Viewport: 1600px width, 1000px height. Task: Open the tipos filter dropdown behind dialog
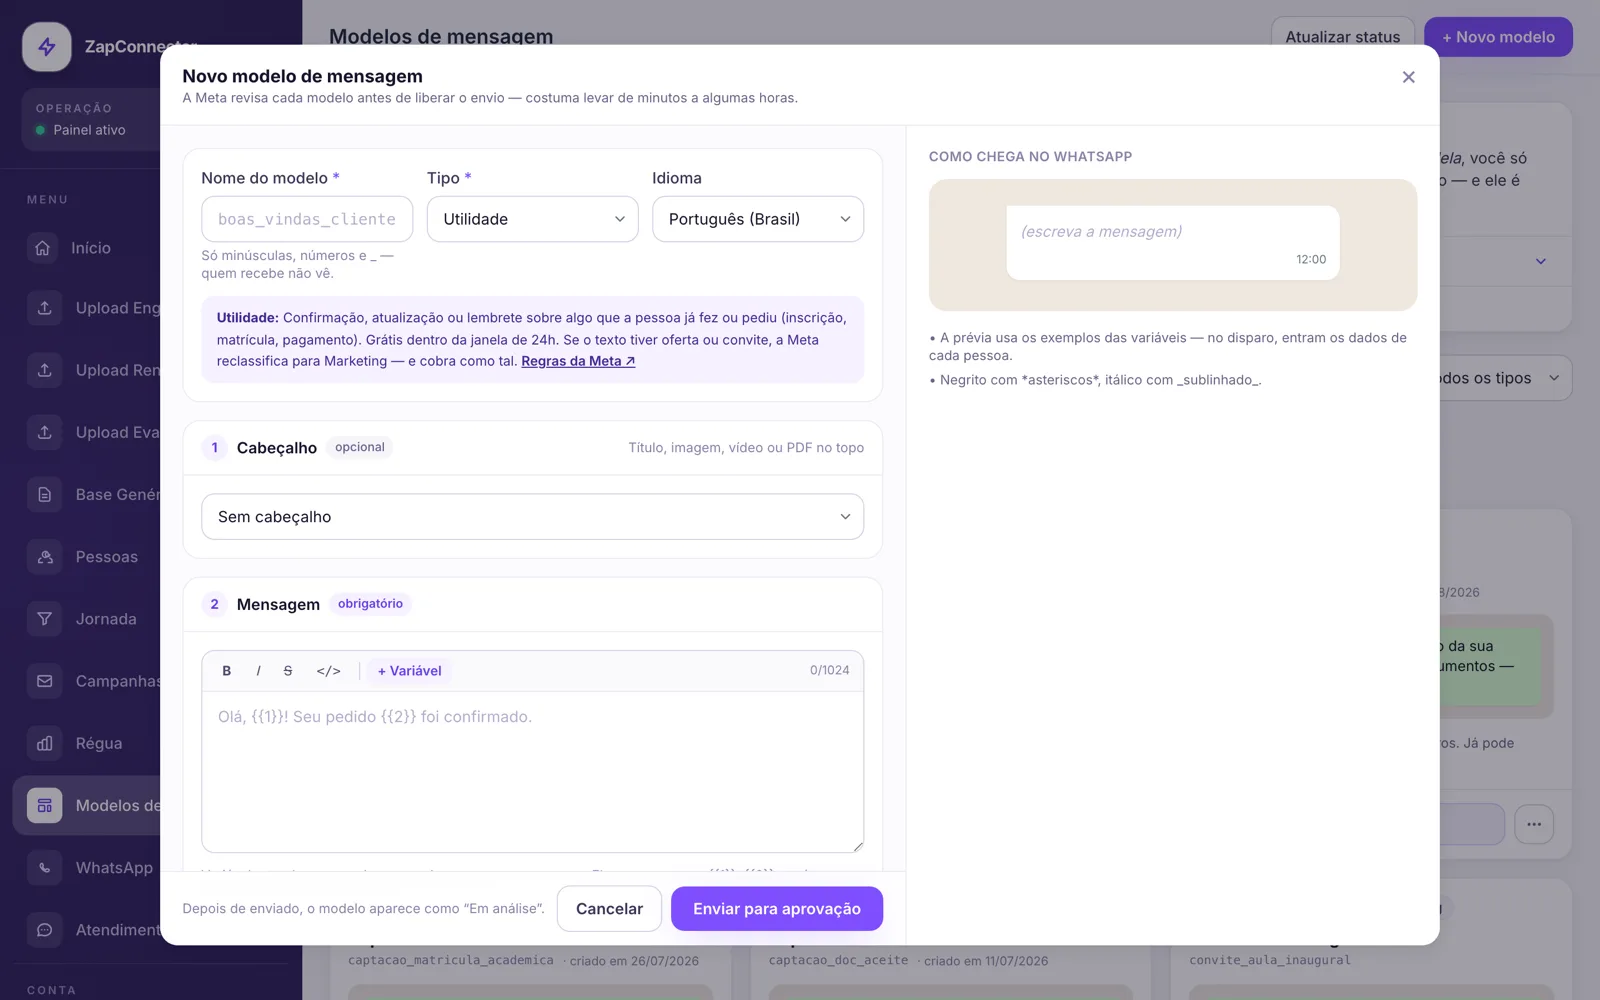[x=1500, y=378]
